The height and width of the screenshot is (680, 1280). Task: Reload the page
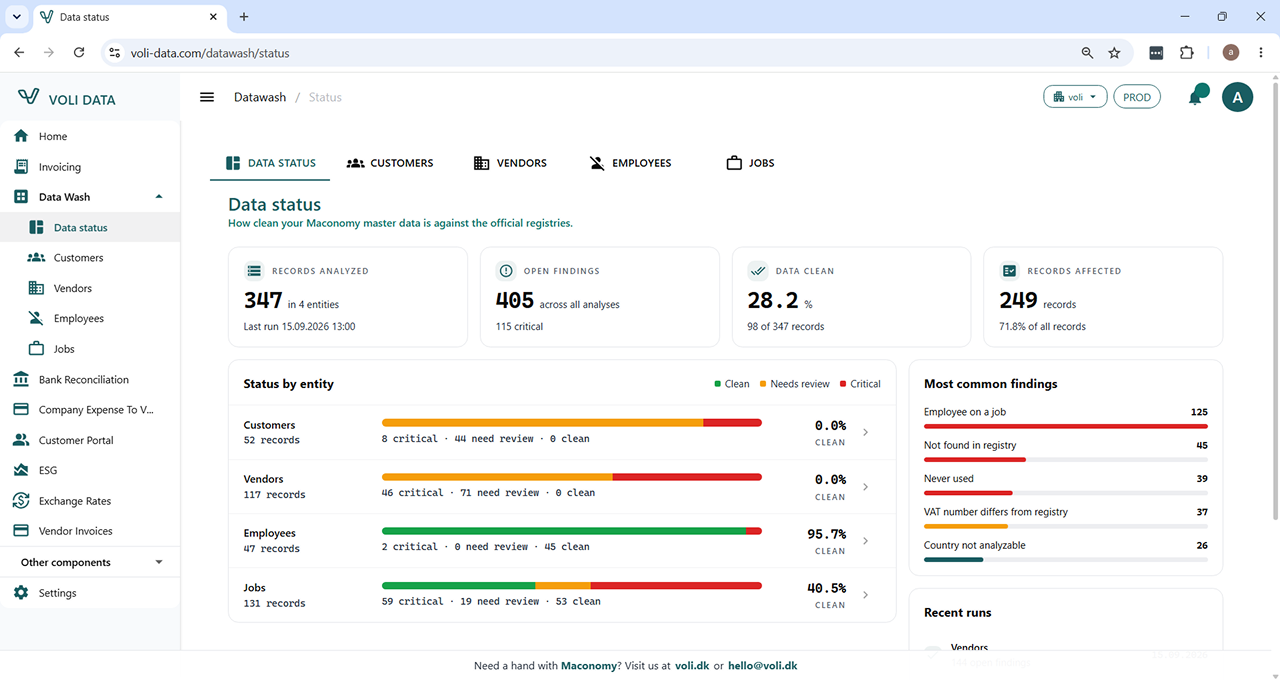(79, 53)
